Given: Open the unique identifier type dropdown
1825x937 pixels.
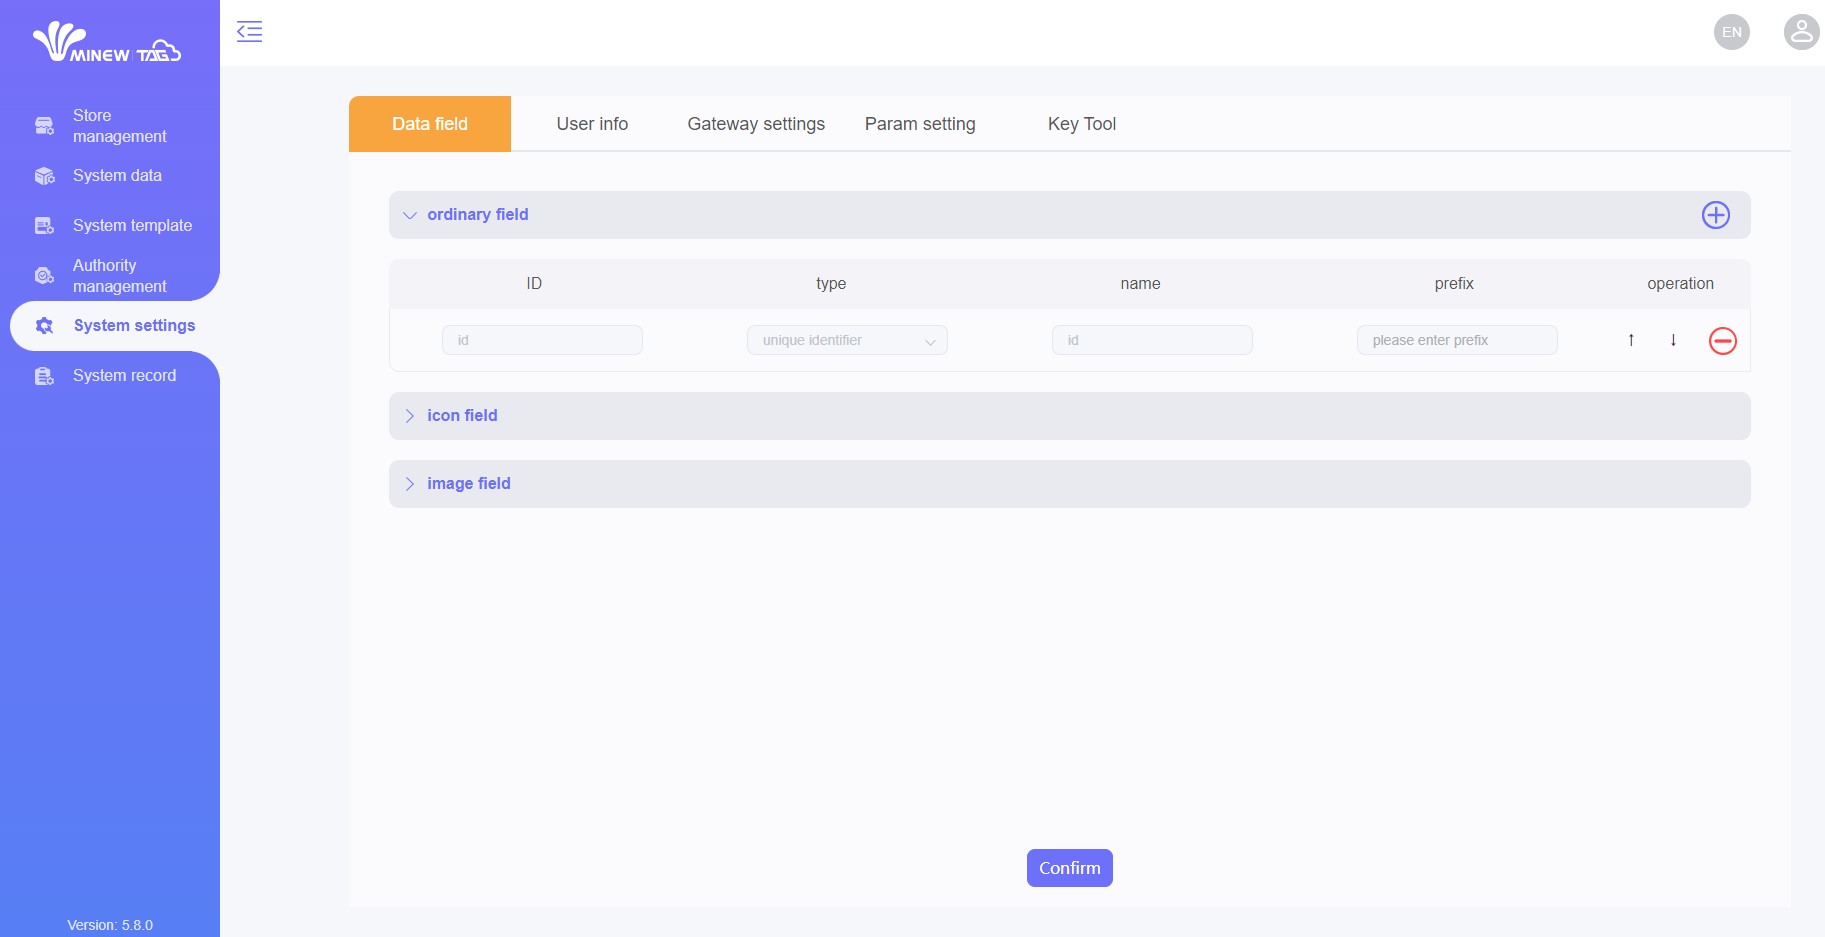Looking at the screenshot, I should click(846, 340).
